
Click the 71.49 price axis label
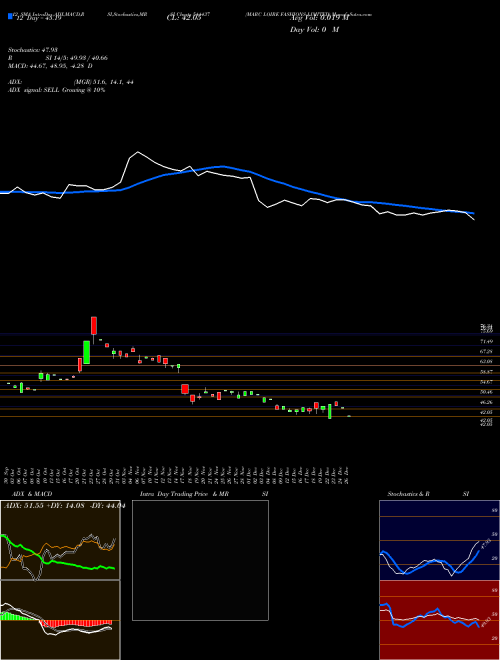coord(486,341)
